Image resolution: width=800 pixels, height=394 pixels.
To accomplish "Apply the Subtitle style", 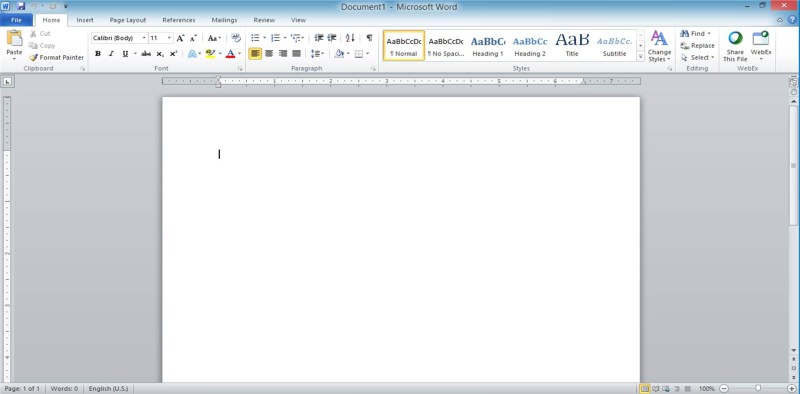I will coord(614,46).
